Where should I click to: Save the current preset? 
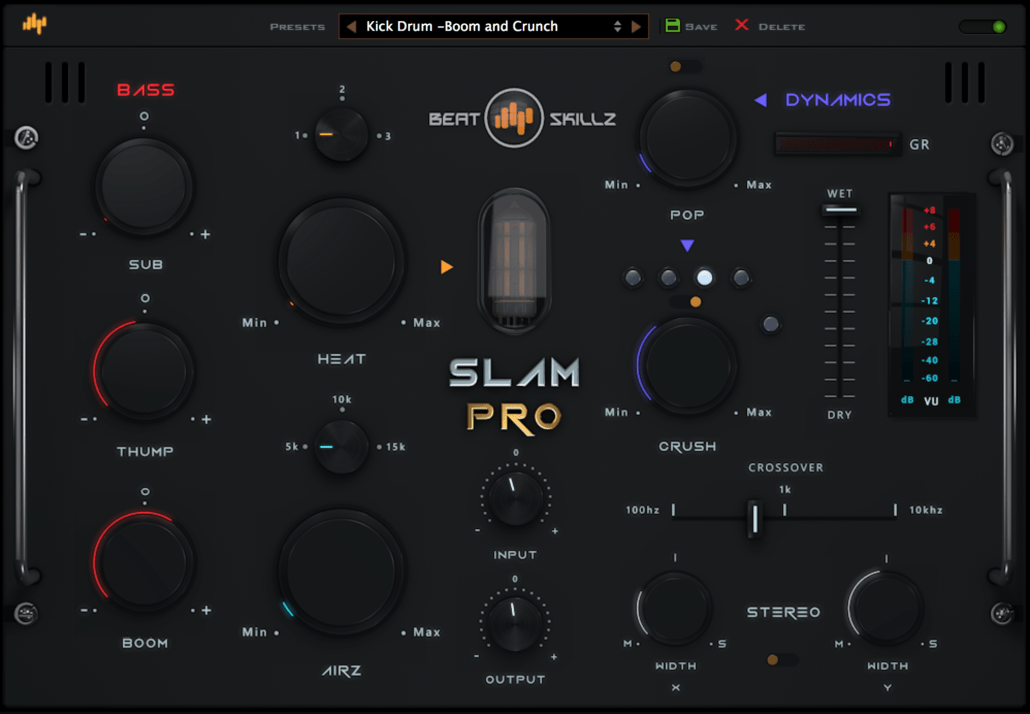point(691,26)
